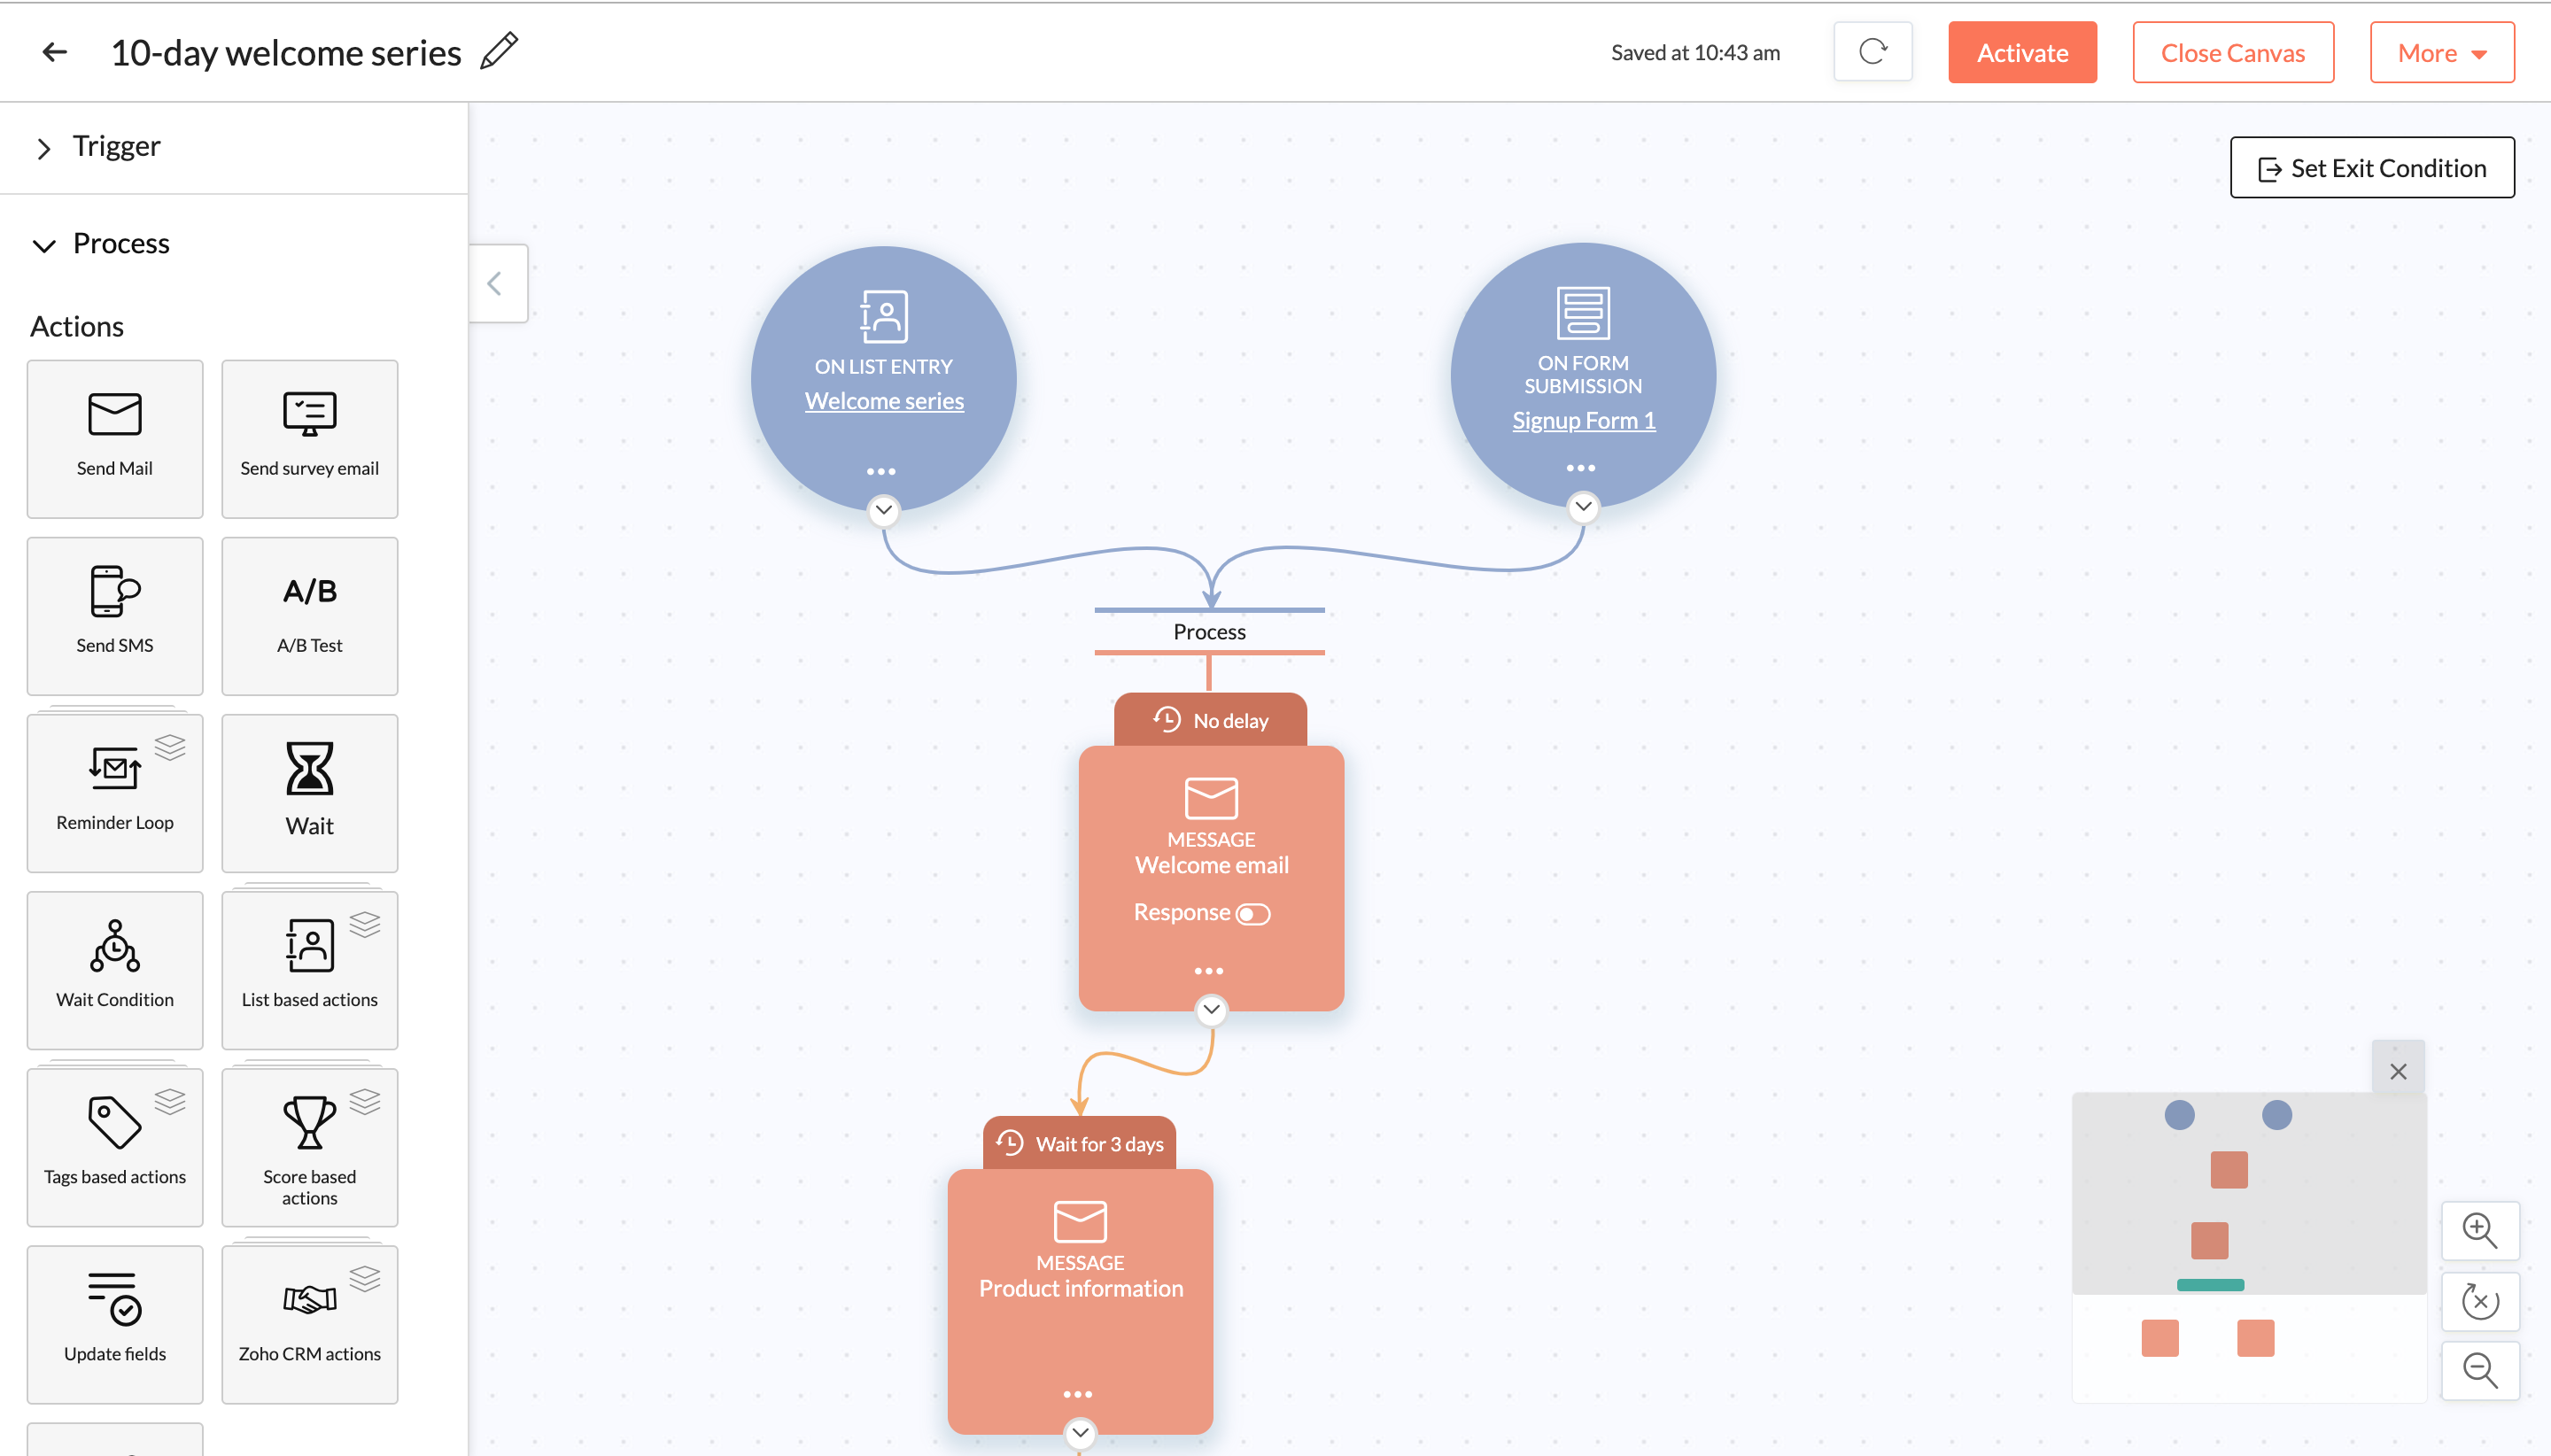Click the Activate button
Image resolution: width=2551 pixels, height=1456 pixels.
pos(2022,50)
